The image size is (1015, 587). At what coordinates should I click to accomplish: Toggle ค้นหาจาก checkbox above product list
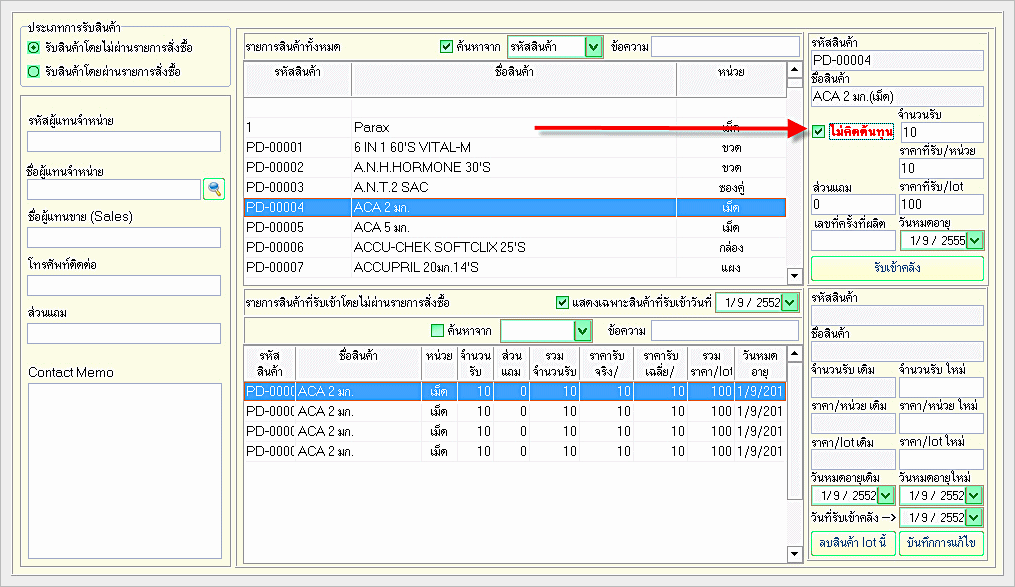(446, 46)
